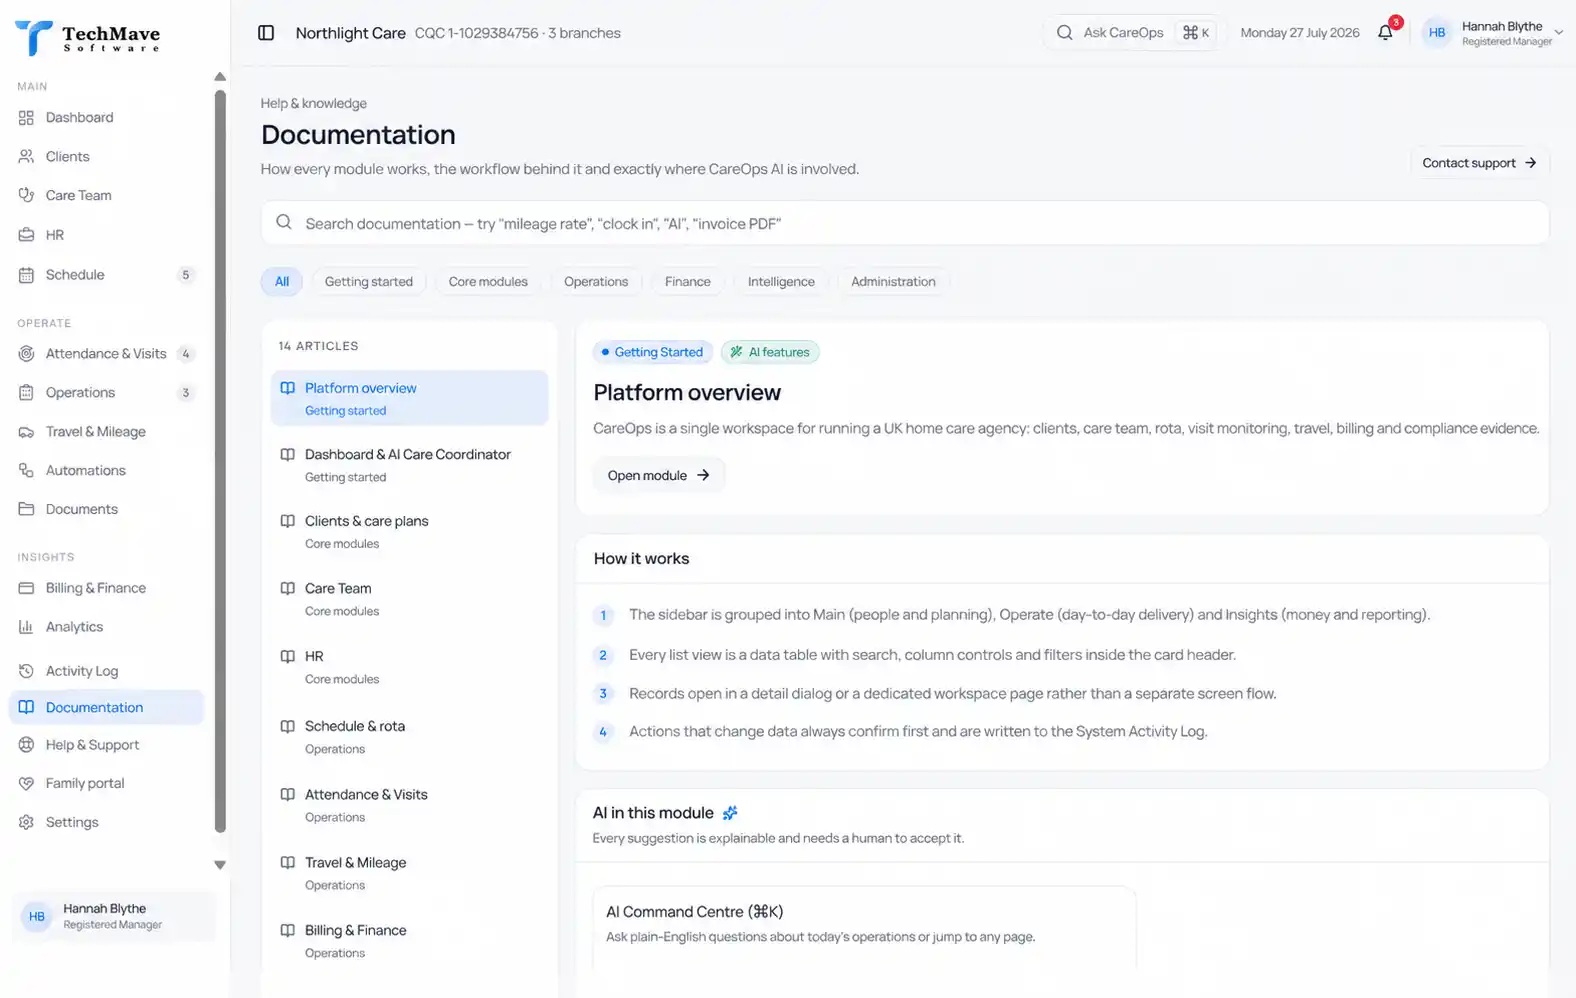Image resolution: width=1576 pixels, height=998 pixels.
Task: Open Attendance & Visits in sidebar
Action: click(106, 353)
